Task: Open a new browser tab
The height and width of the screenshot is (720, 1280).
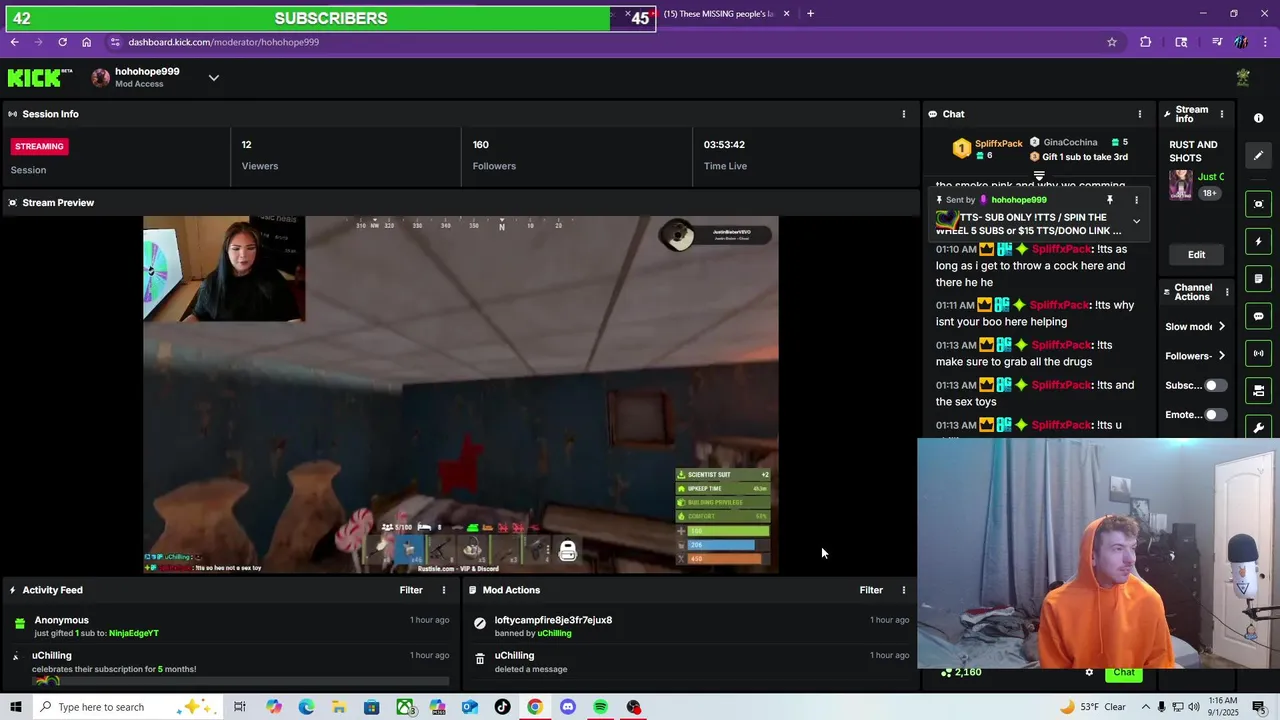Action: (810, 14)
